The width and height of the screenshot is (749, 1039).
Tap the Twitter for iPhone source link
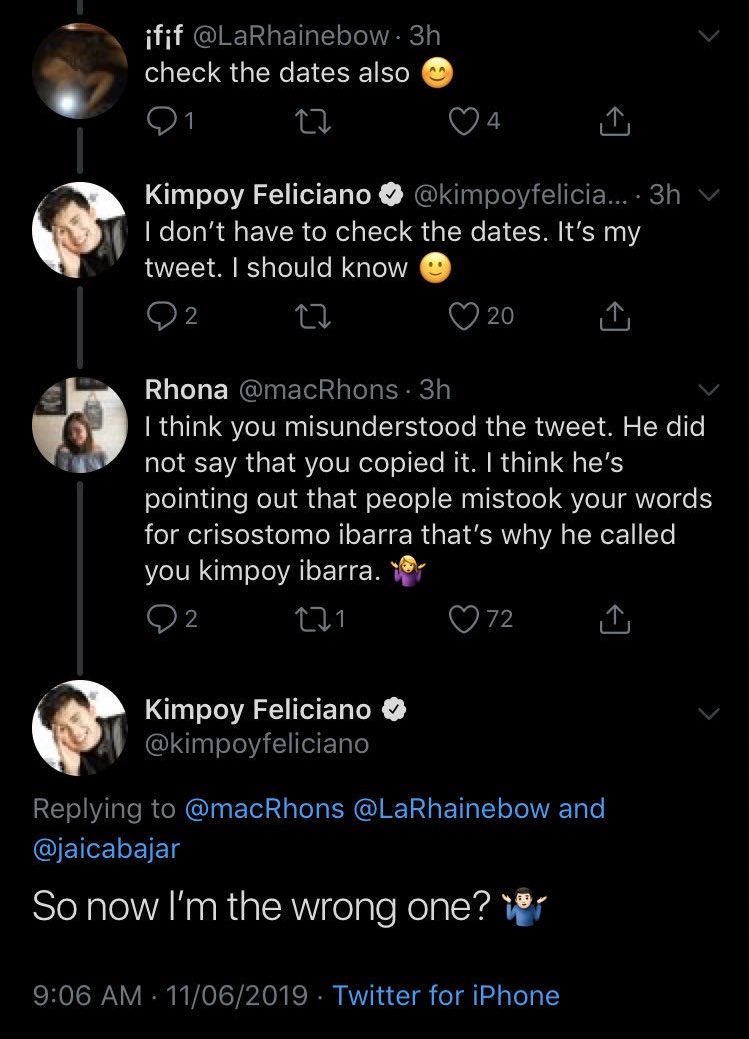[445, 995]
